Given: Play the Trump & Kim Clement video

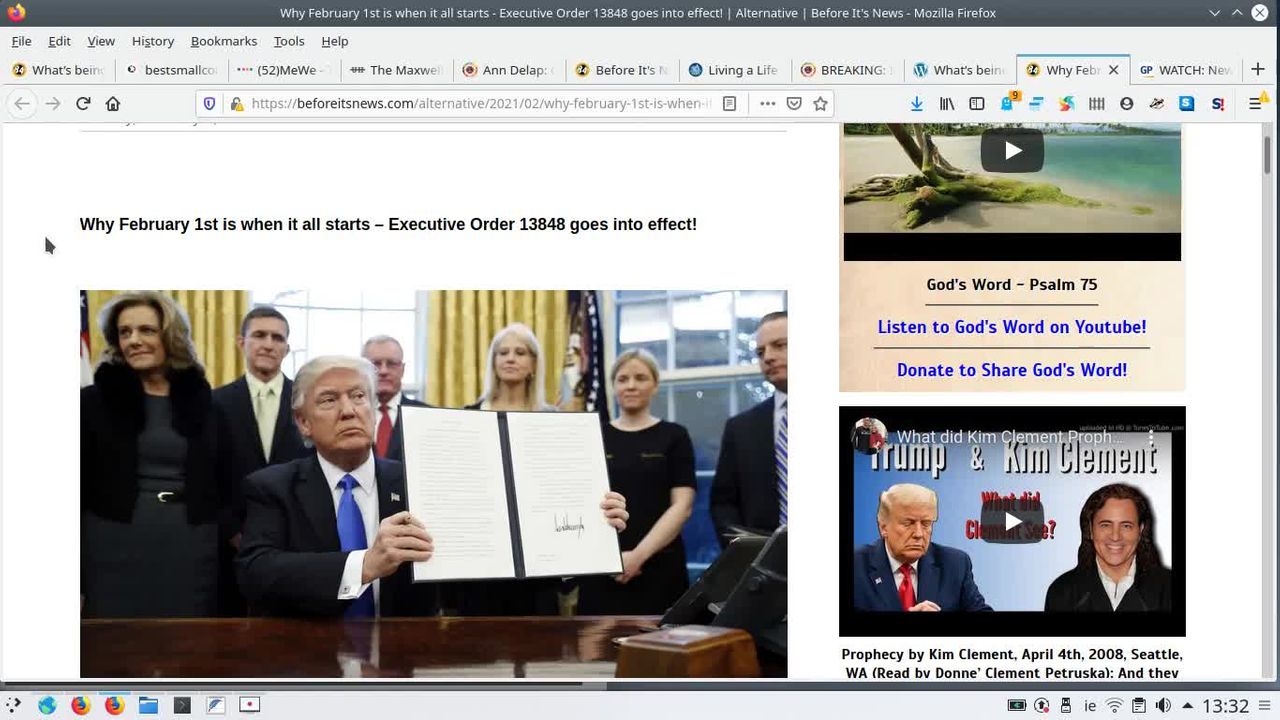Looking at the screenshot, I should (x=1012, y=522).
